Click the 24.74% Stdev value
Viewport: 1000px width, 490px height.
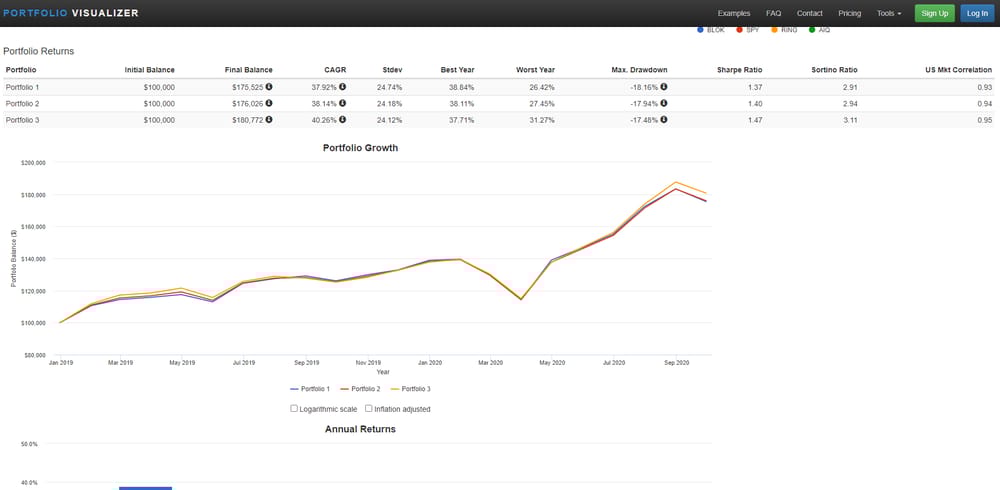click(390, 87)
